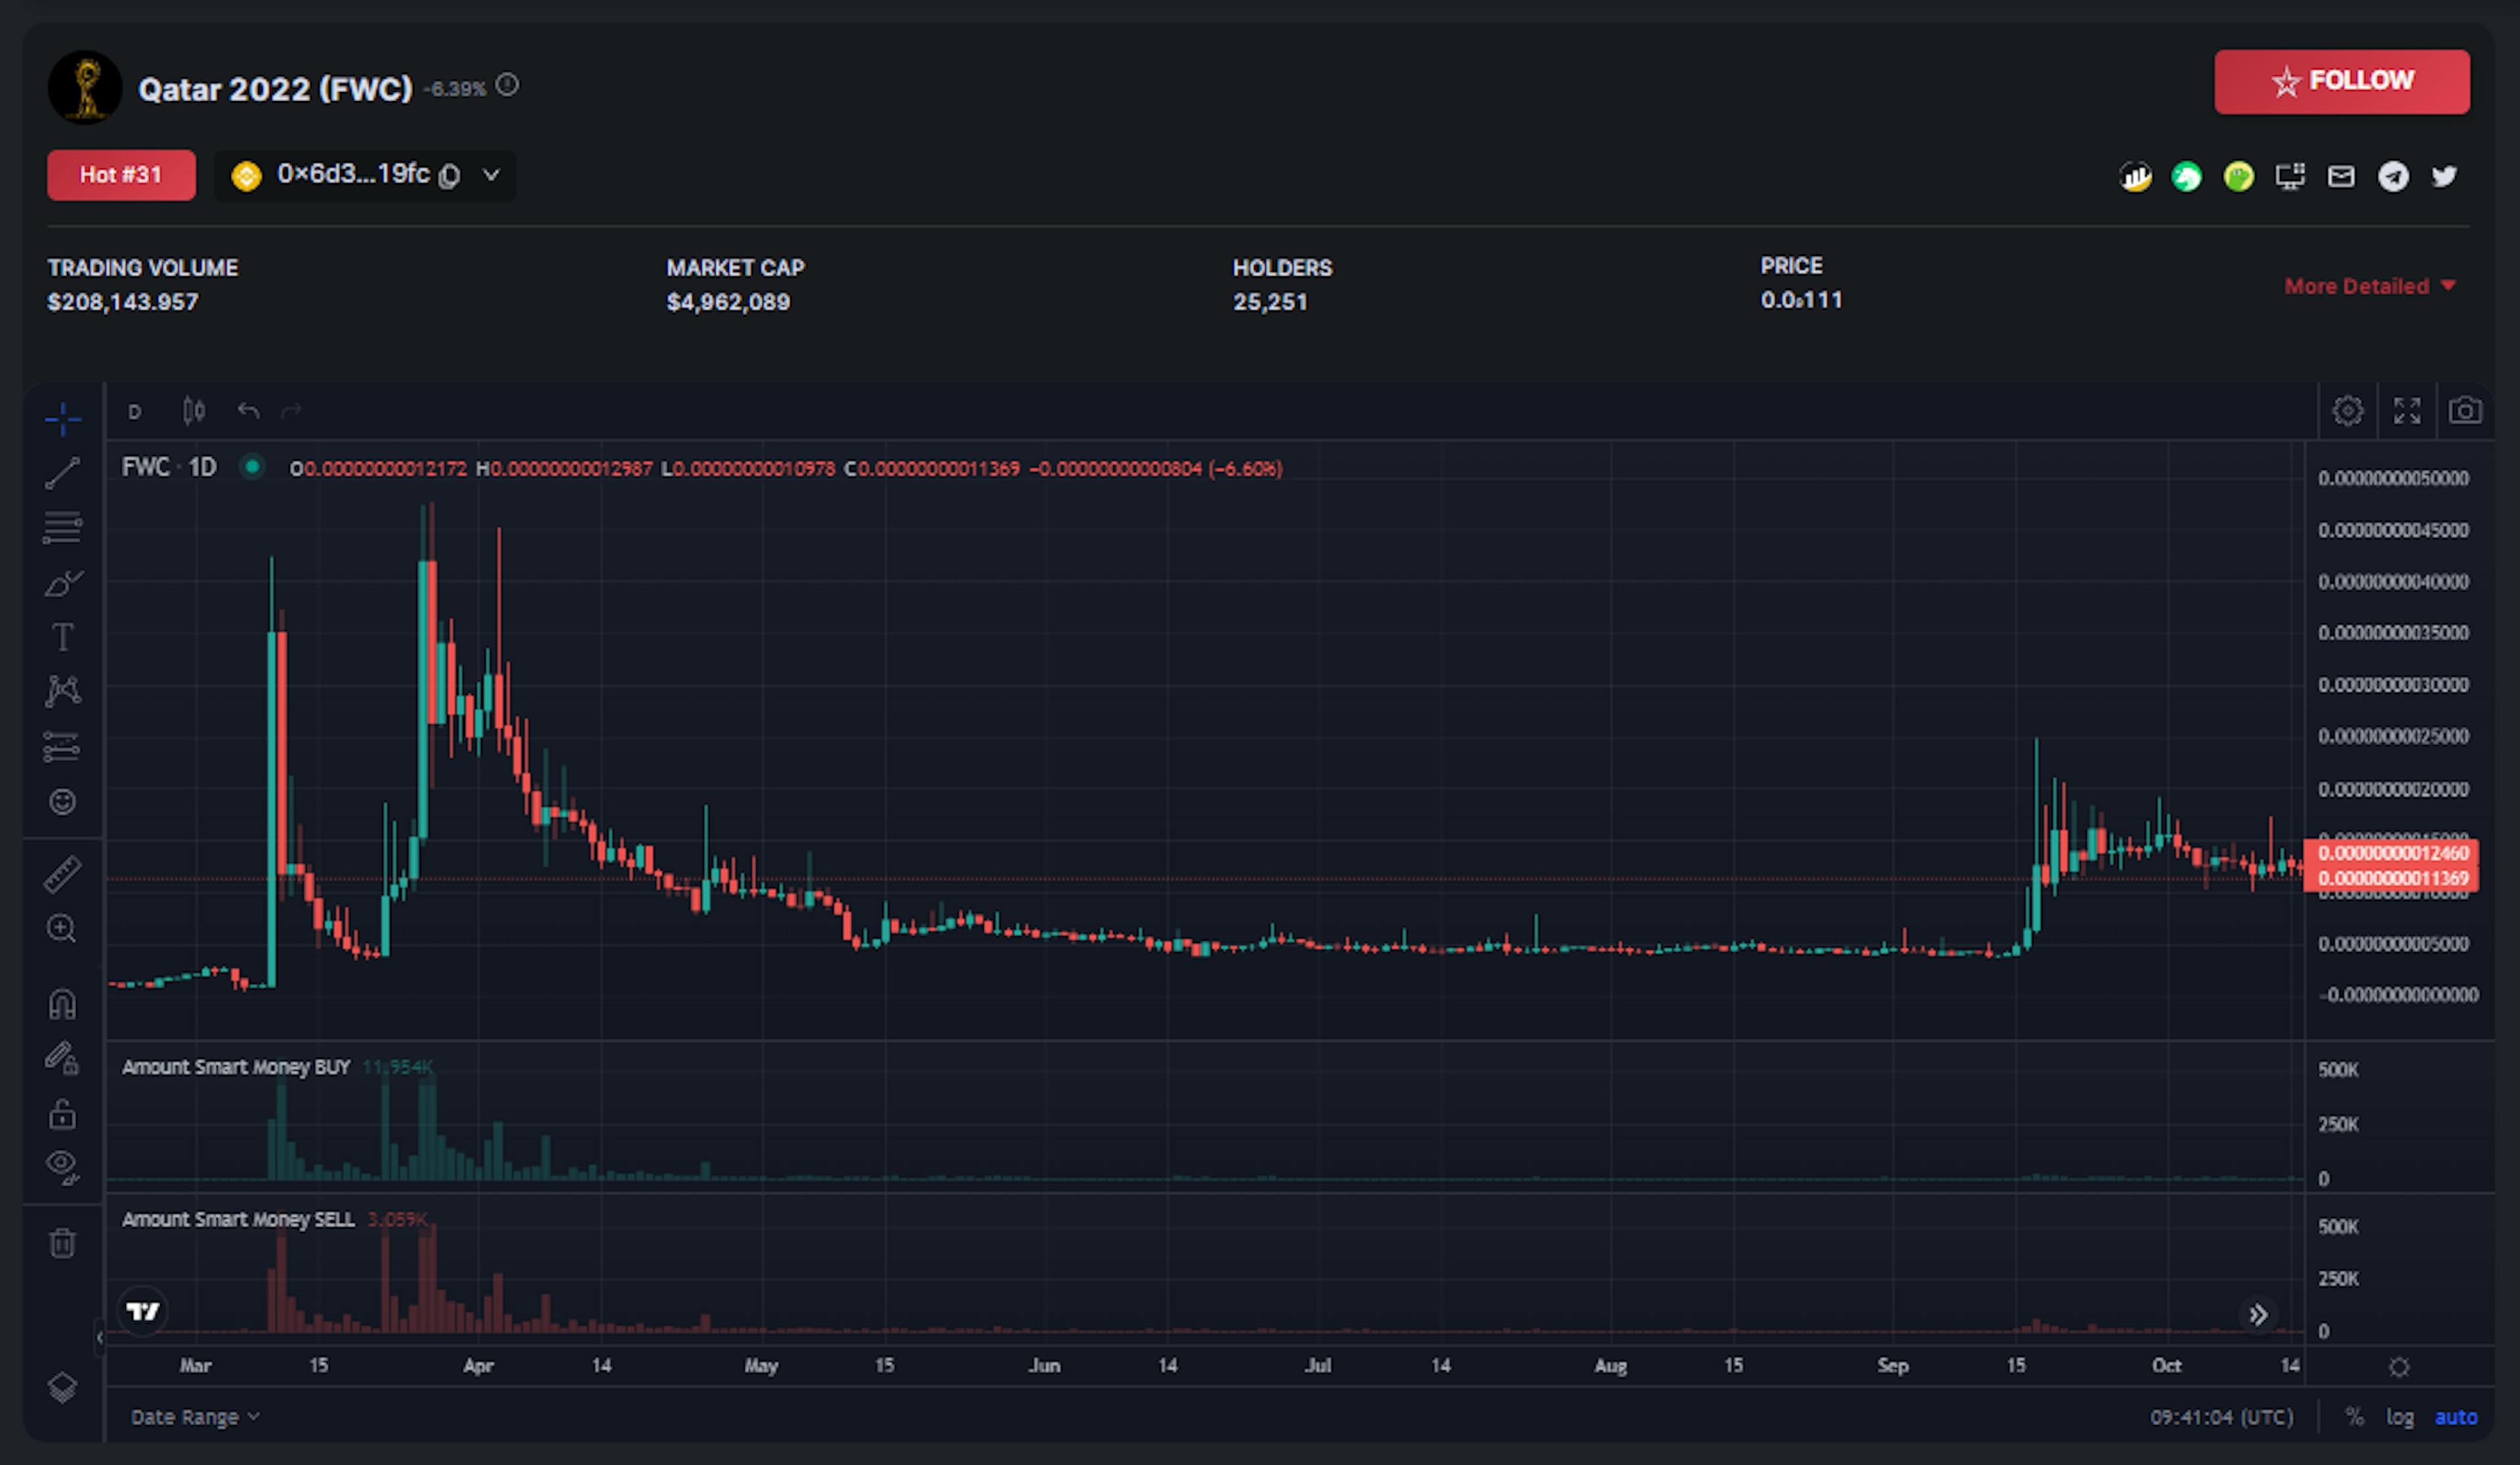The height and width of the screenshot is (1465, 2520).
Task: Open the ruler measure tool
Action: [62, 874]
